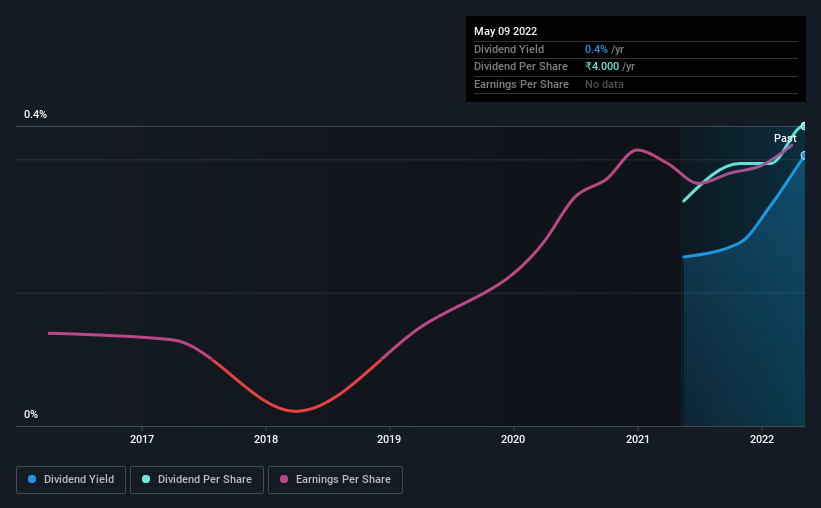
Task: Click the May 09 2022 tooltip date
Action: tap(505, 31)
